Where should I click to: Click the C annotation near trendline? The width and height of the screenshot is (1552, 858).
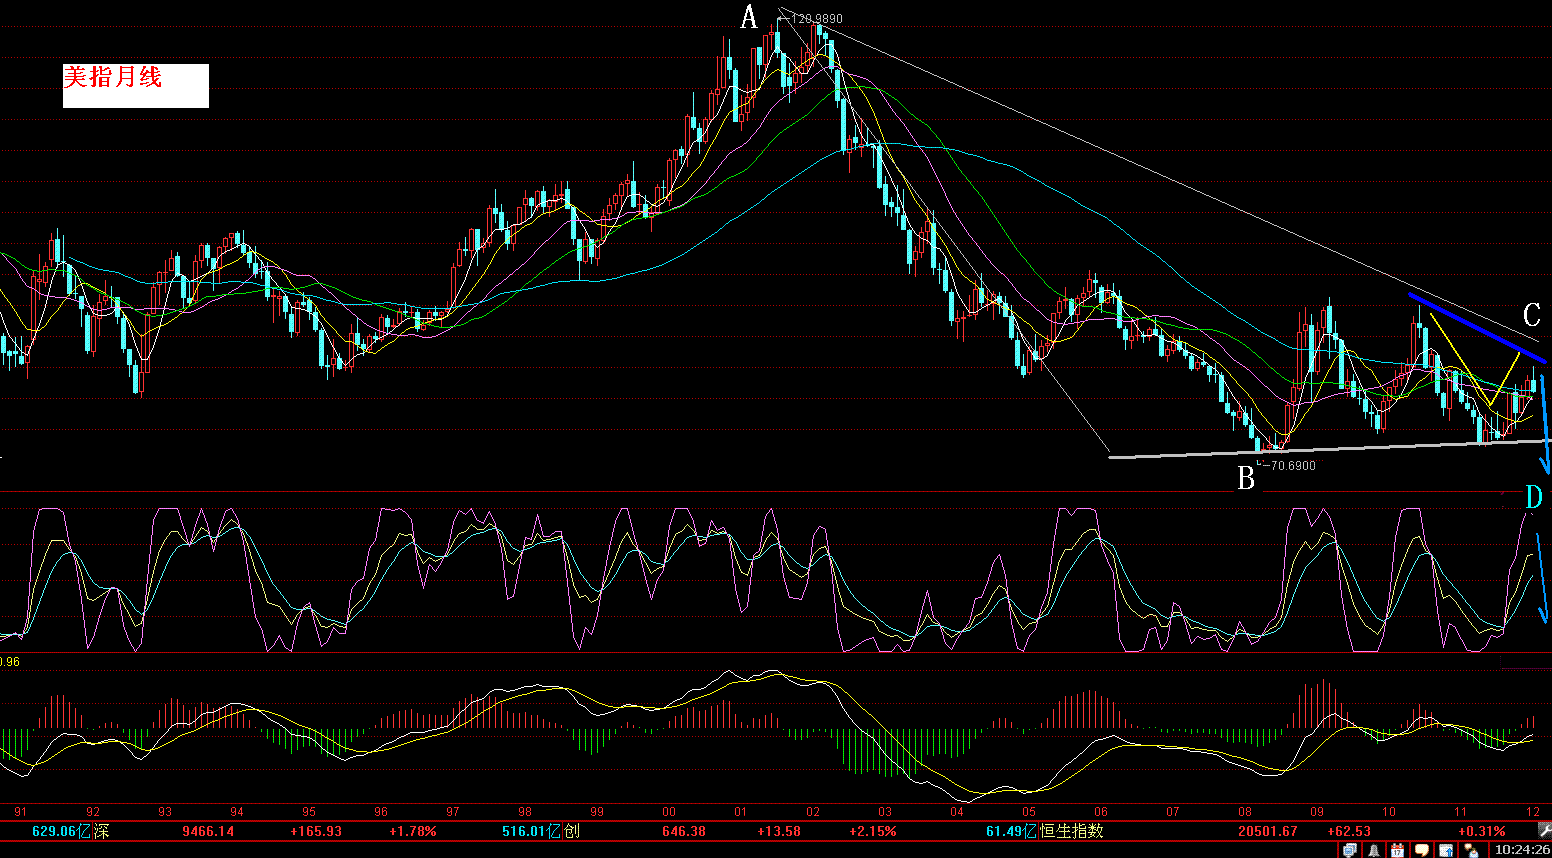point(1531,316)
